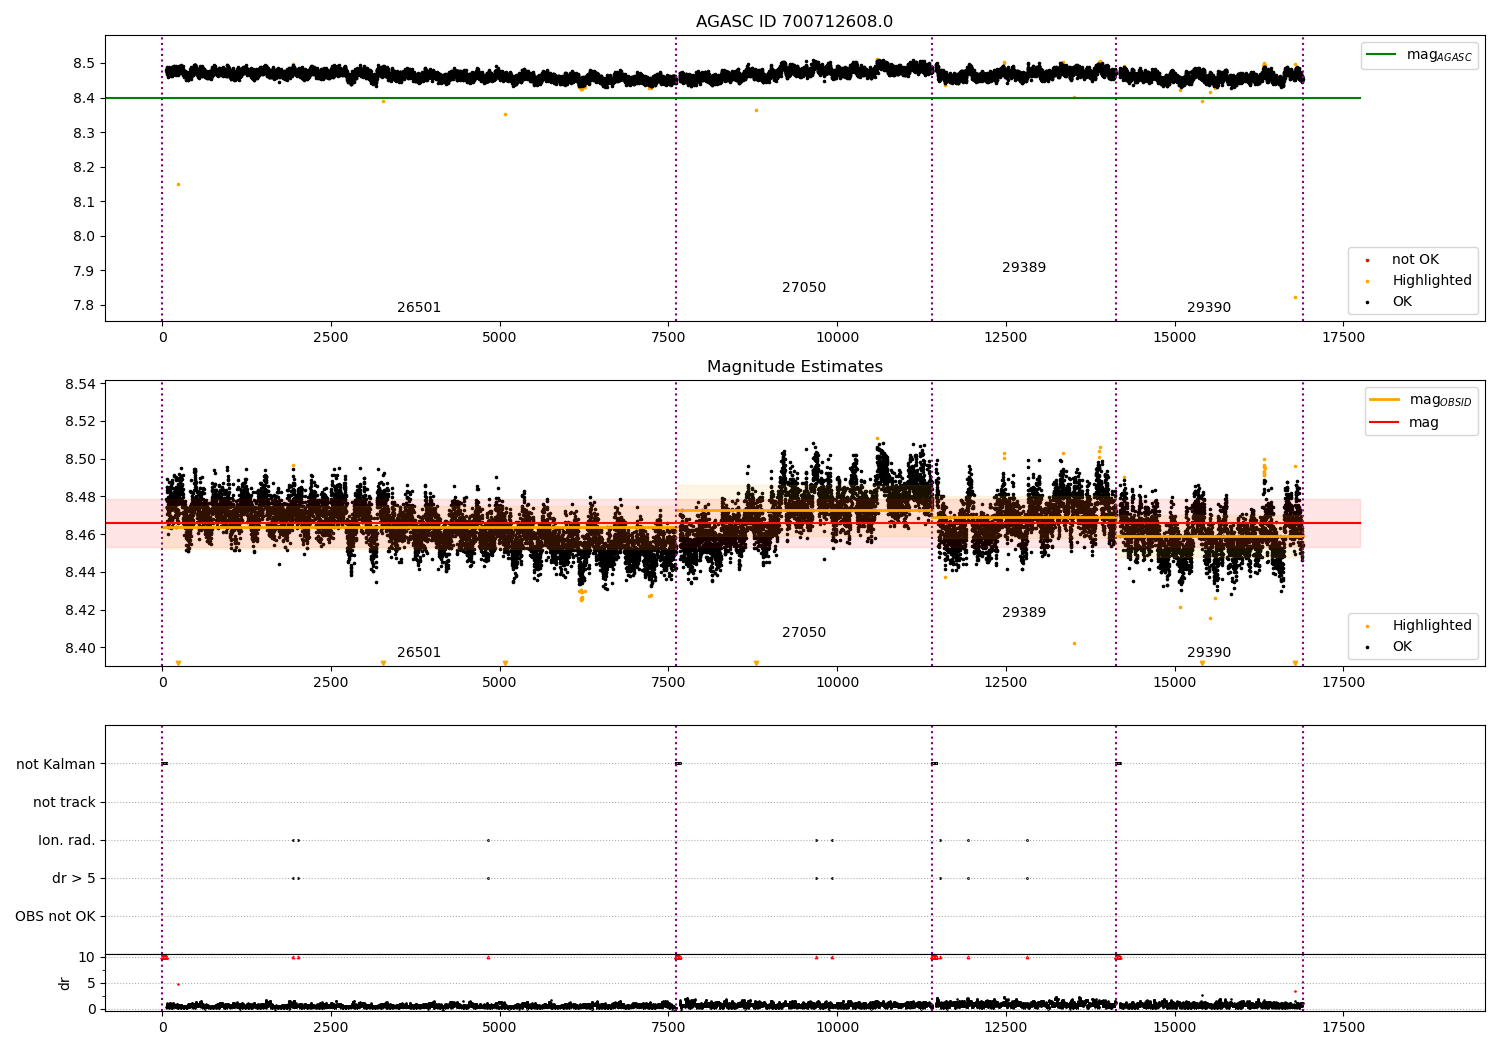Click the "AGASC ID 700712608.0" plot title

click(794, 22)
